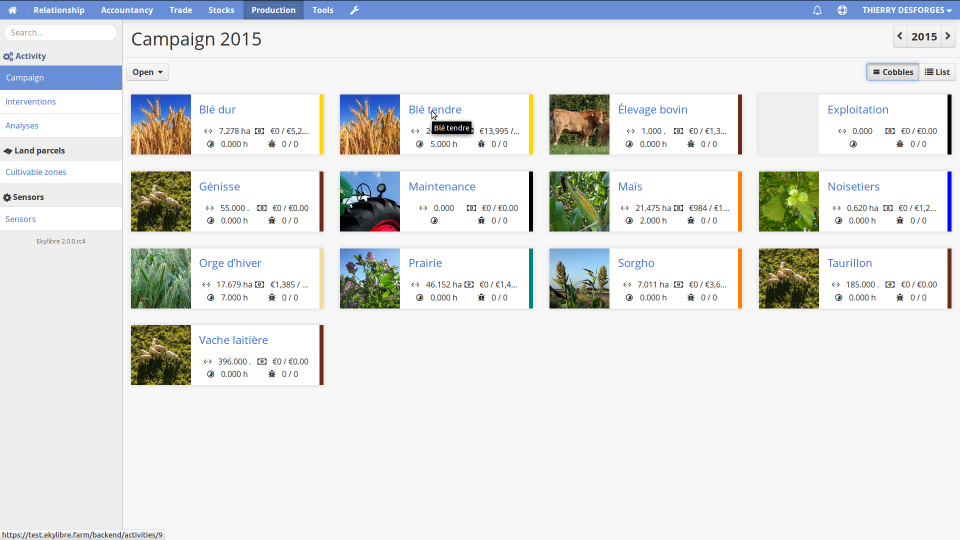Click the teal color bar on Prairie card
Viewport: 960px width, 540px height.
click(x=531, y=279)
